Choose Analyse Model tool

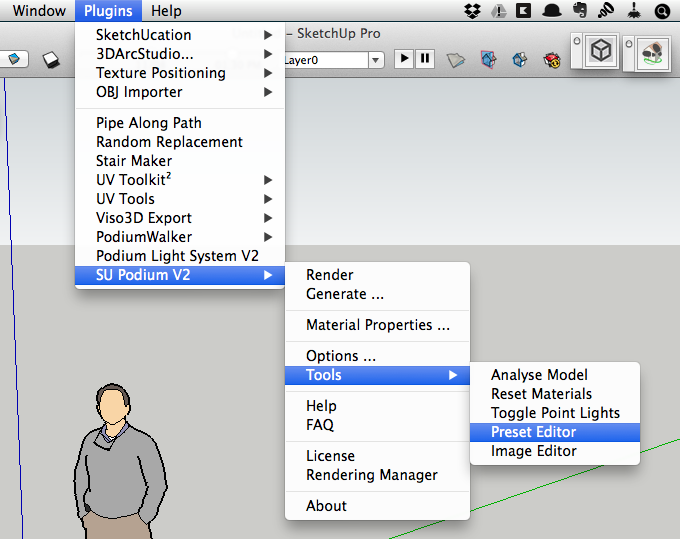coord(555,375)
